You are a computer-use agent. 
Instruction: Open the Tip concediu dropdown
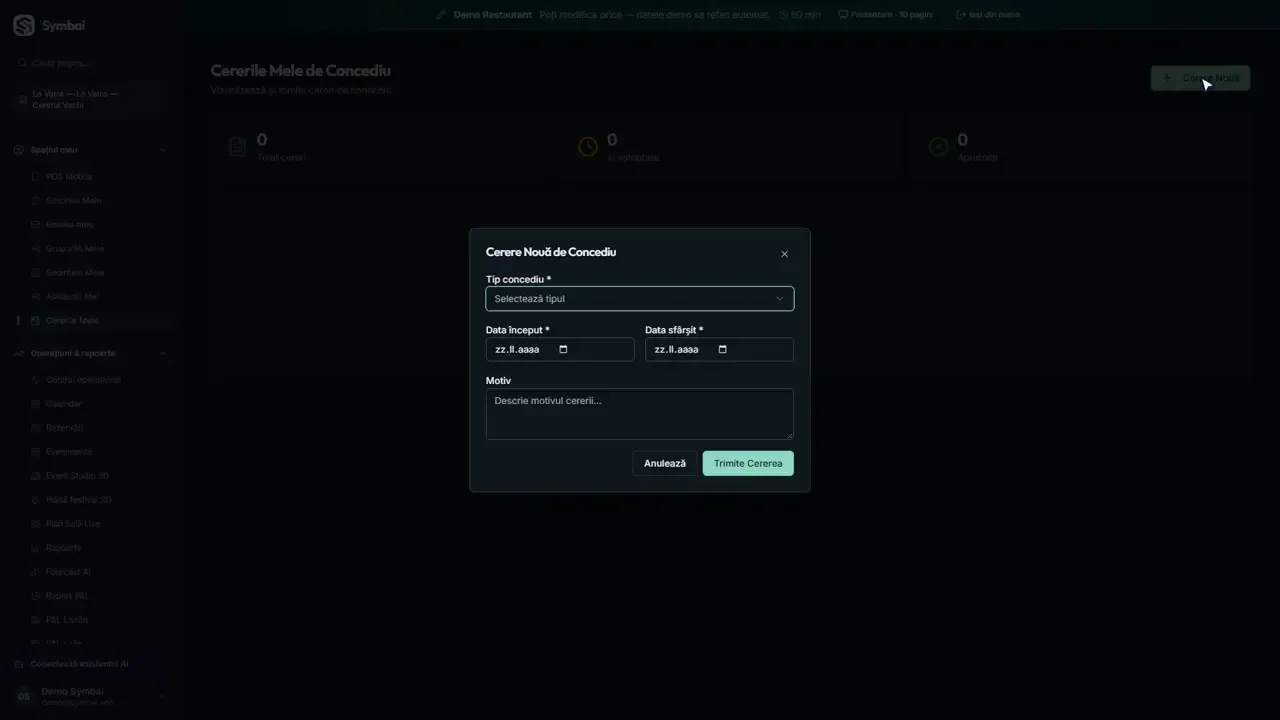click(640, 299)
